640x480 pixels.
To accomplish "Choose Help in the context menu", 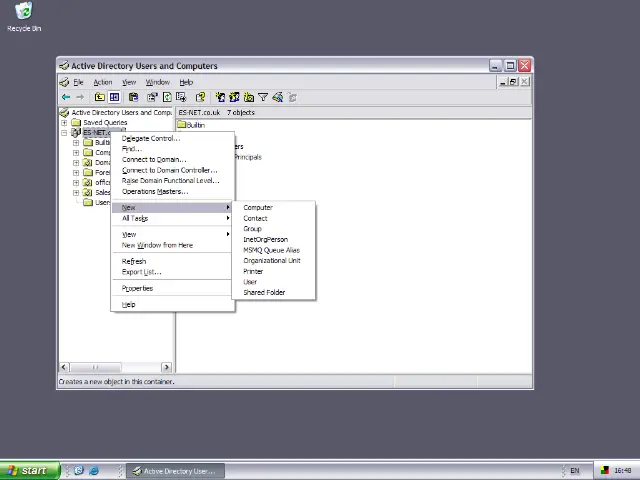I will click(x=173, y=304).
